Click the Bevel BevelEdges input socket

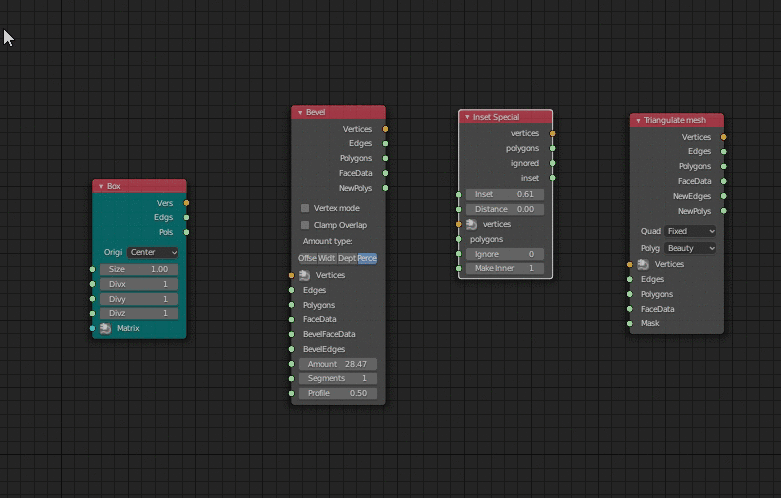point(291,349)
